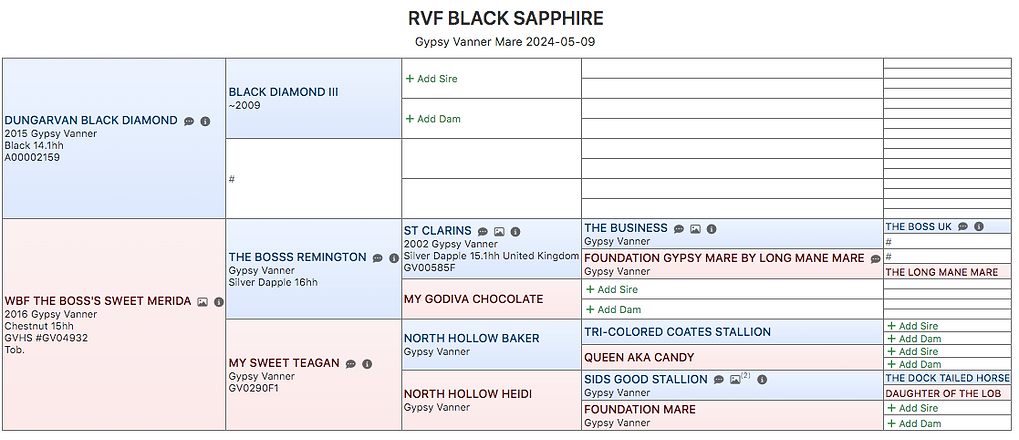Image resolution: width=1019 pixels, height=440 pixels.
Task: Open photo icon beside The Business
Action: point(695,229)
